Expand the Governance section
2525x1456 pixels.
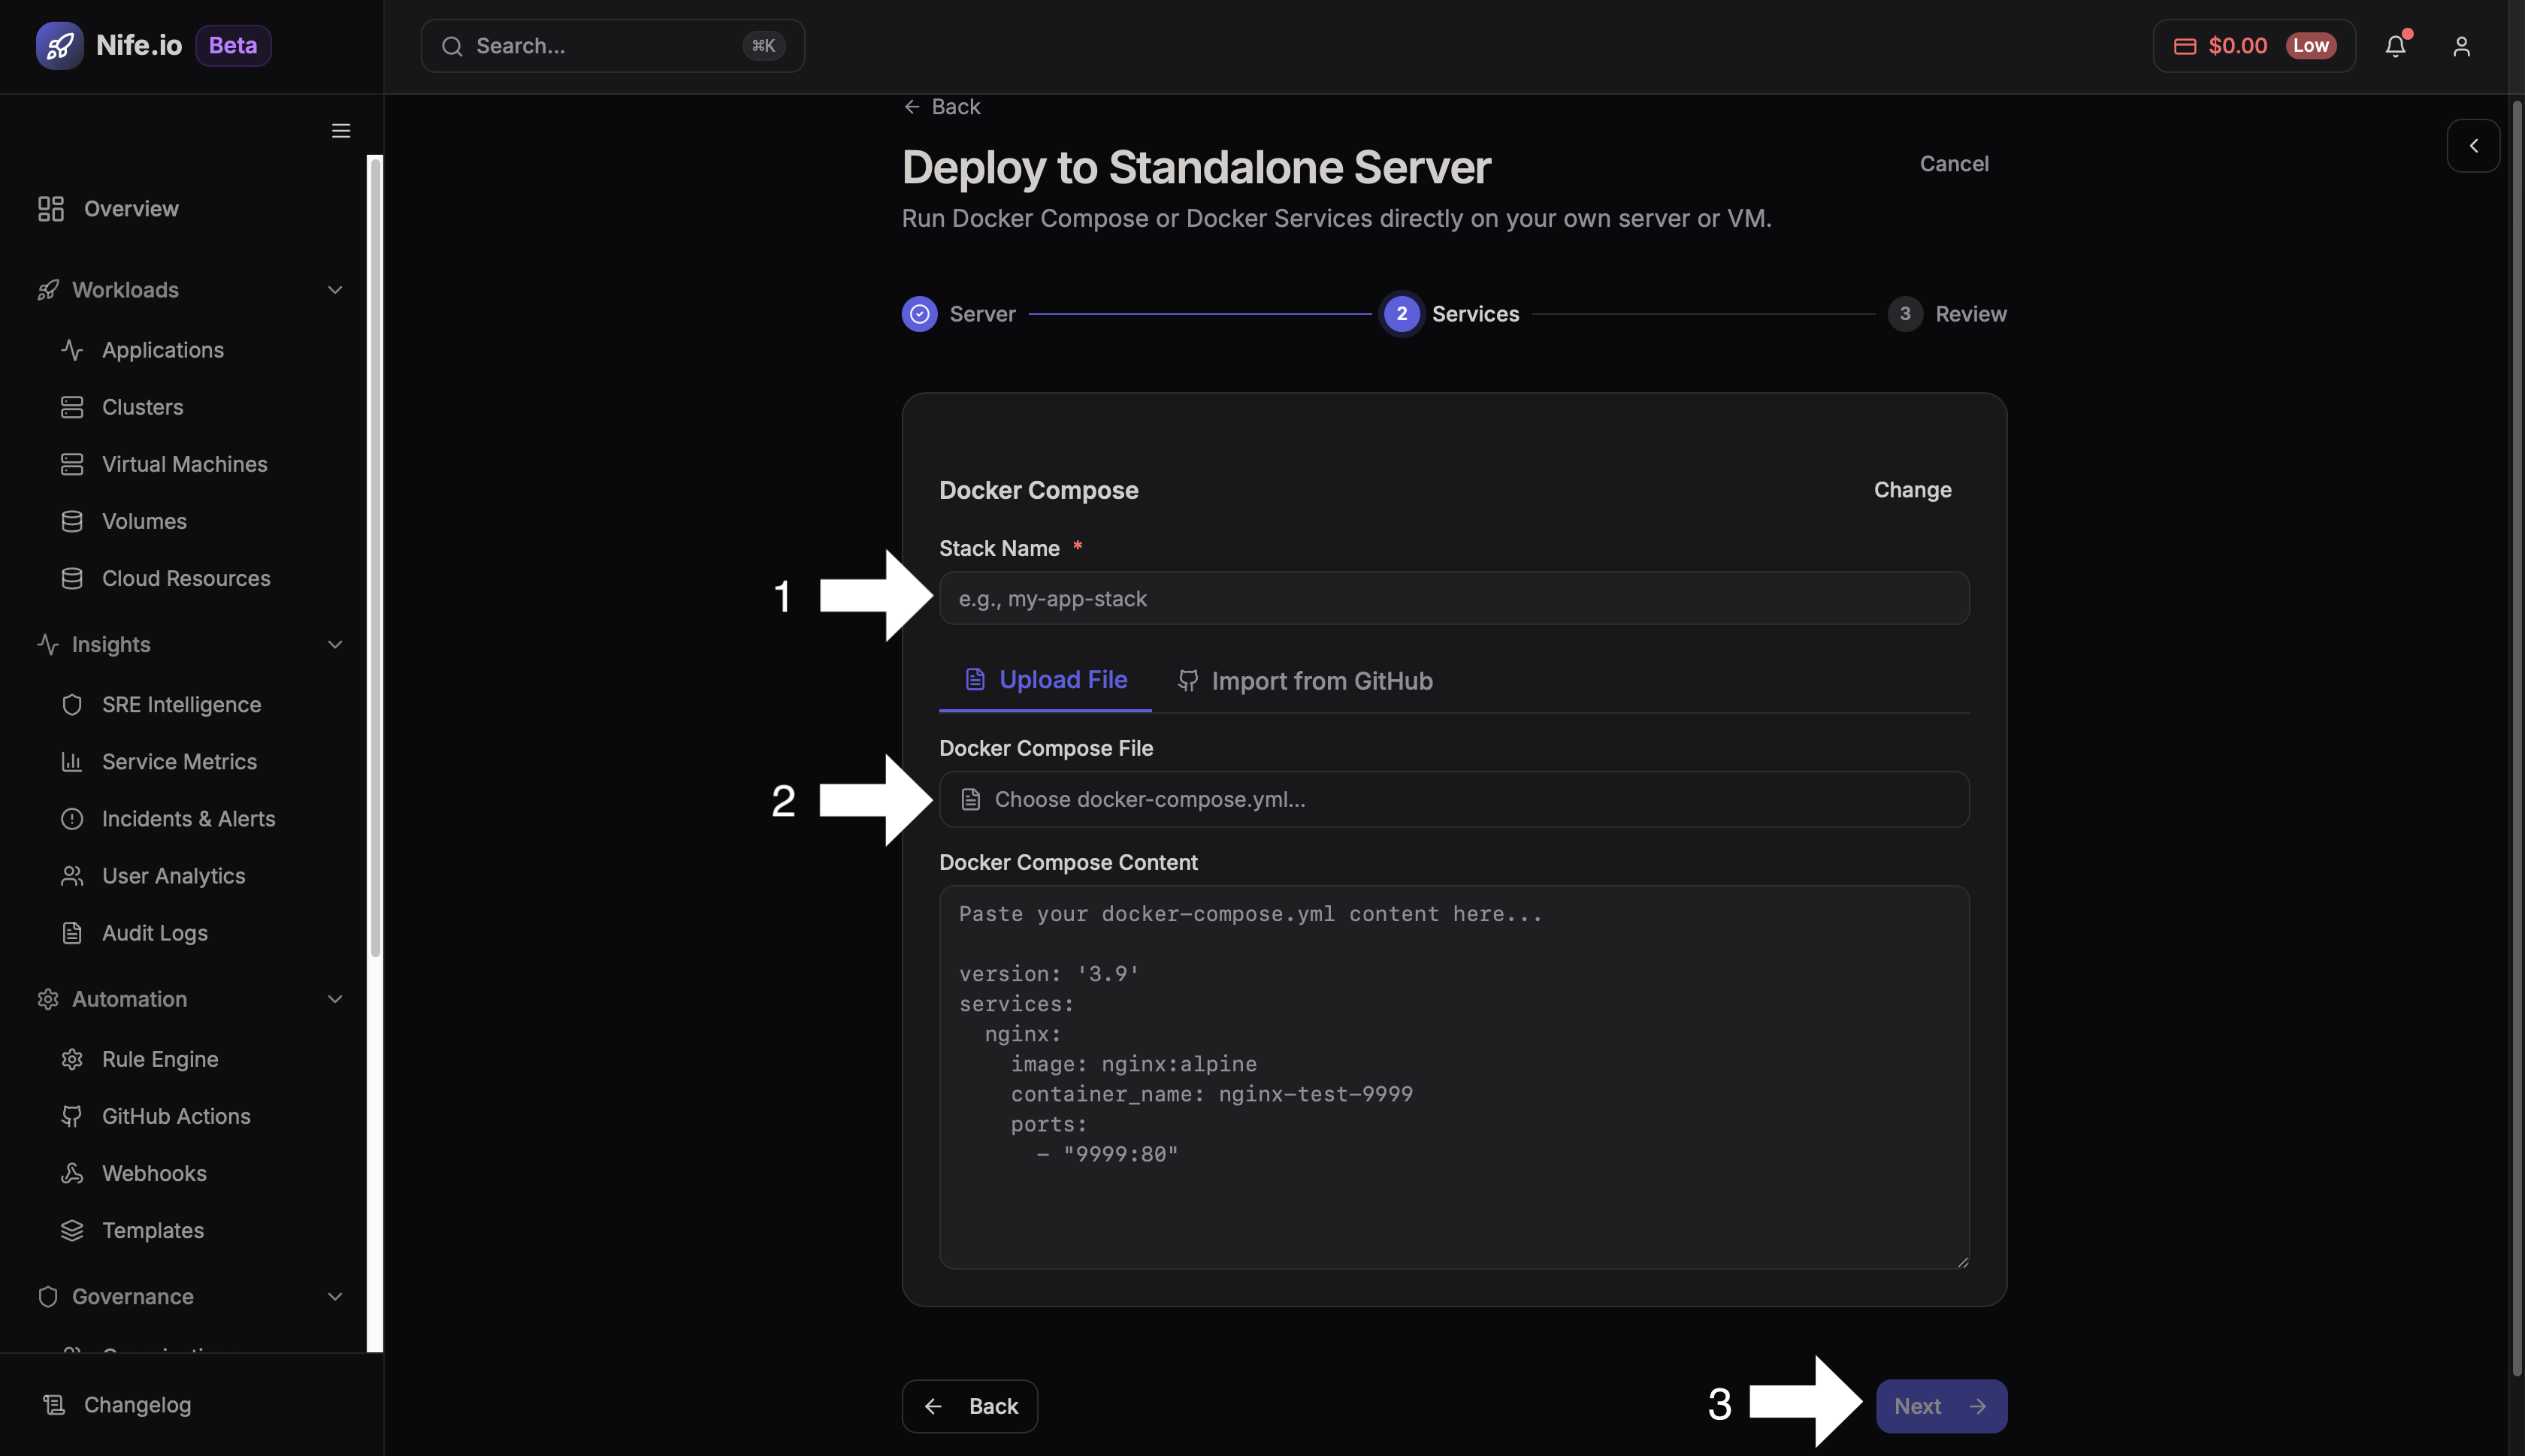[335, 1296]
